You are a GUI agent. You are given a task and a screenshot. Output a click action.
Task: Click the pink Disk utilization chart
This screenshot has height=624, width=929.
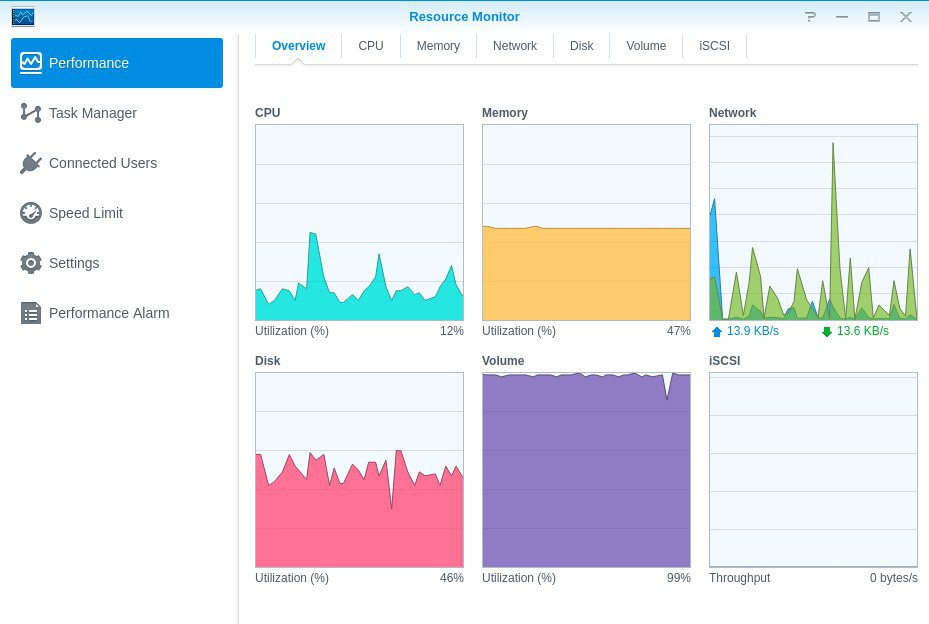click(360, 470)
